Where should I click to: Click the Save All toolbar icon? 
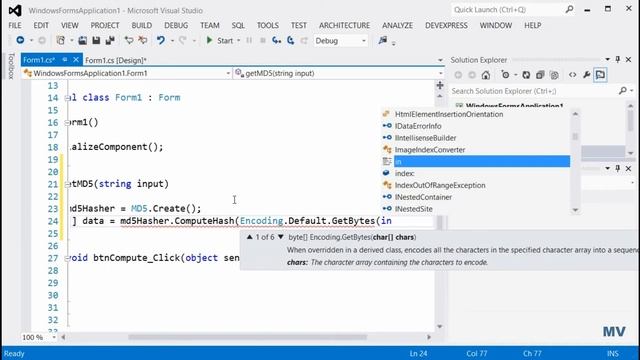tap(110, 40)
